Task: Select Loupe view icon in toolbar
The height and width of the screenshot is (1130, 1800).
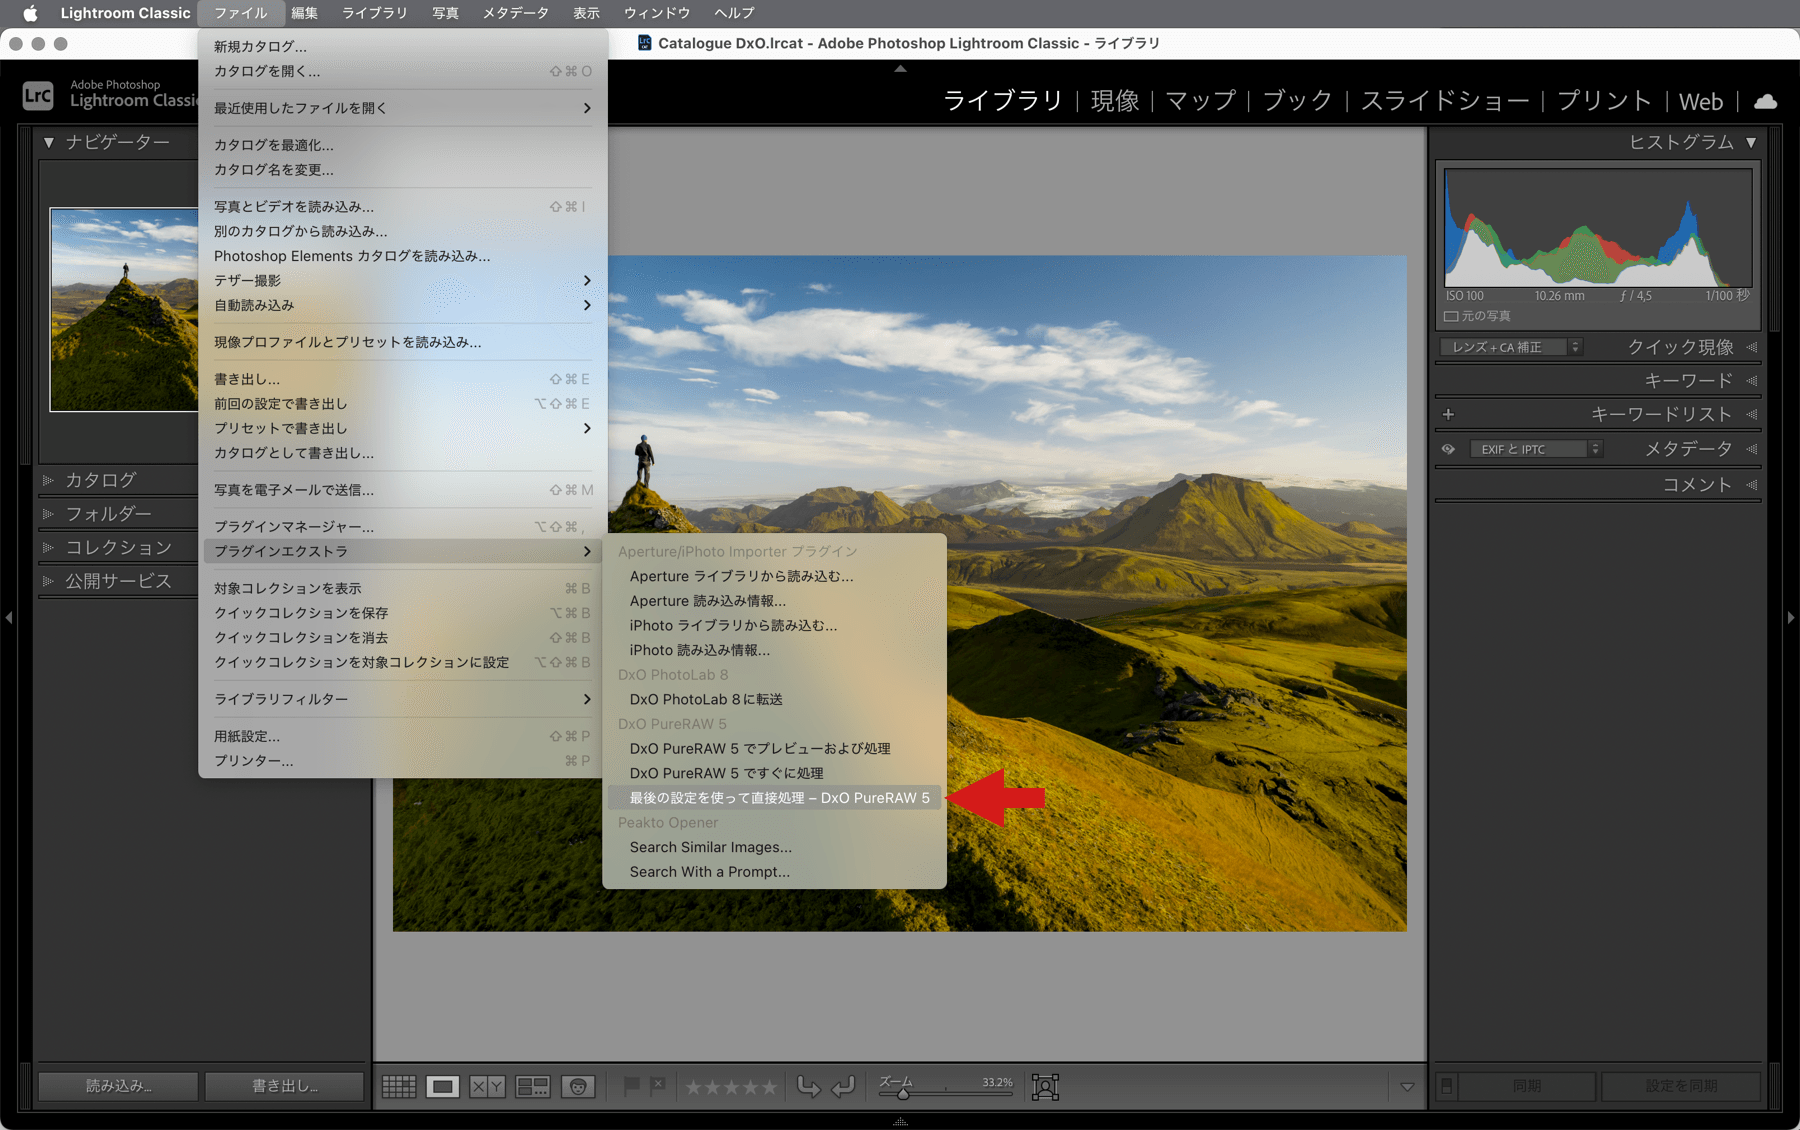Action: pyautogui.click(x=443, y=1086)
